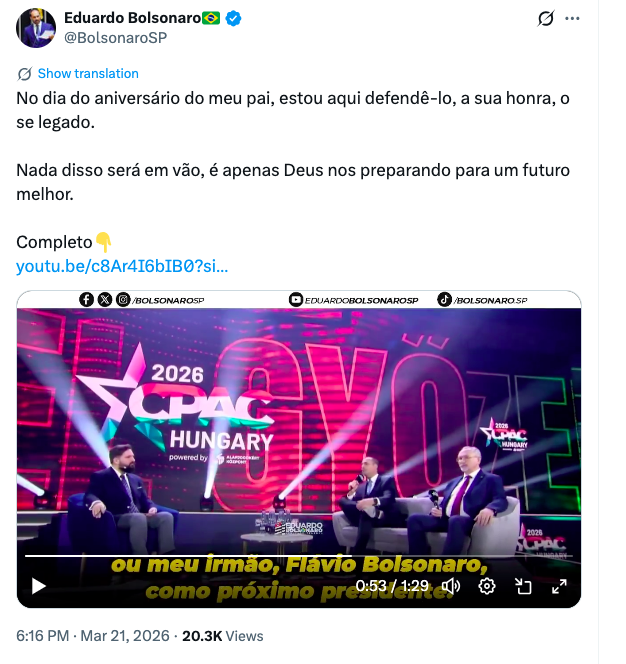Screen dimensions: 626x664
Task: Mute the video with the speaker icon
Action: pyautogui.click(x=451, y=587)
